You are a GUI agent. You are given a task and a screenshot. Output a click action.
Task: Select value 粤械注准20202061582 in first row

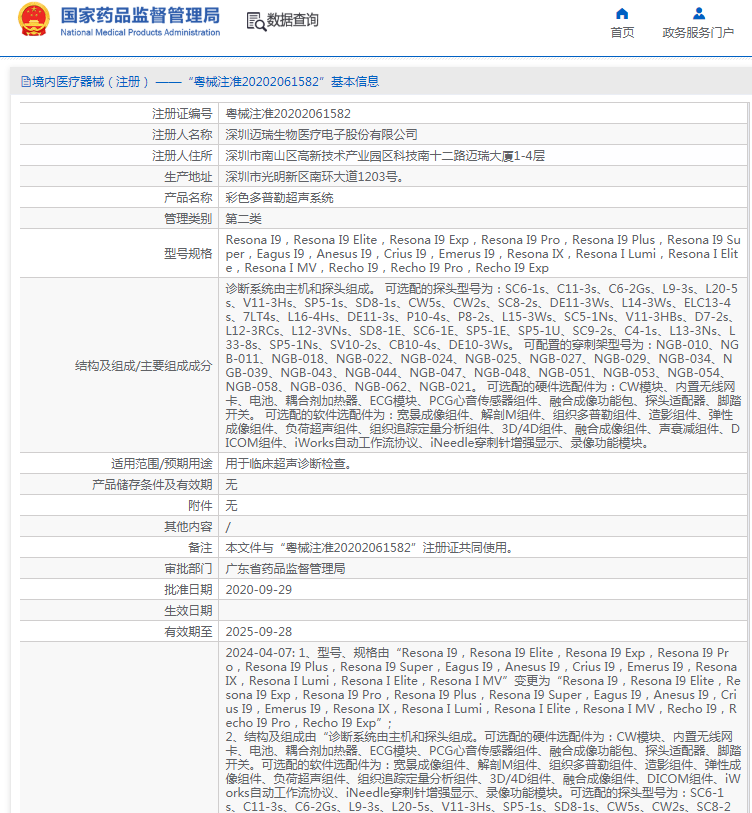click(288, 114)
